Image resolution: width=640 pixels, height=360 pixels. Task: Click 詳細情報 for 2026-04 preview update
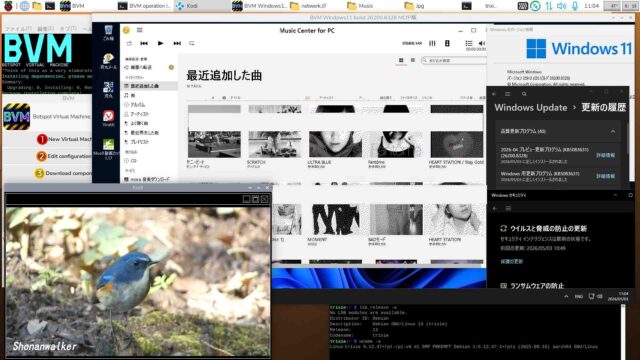(x=605, y=155)
